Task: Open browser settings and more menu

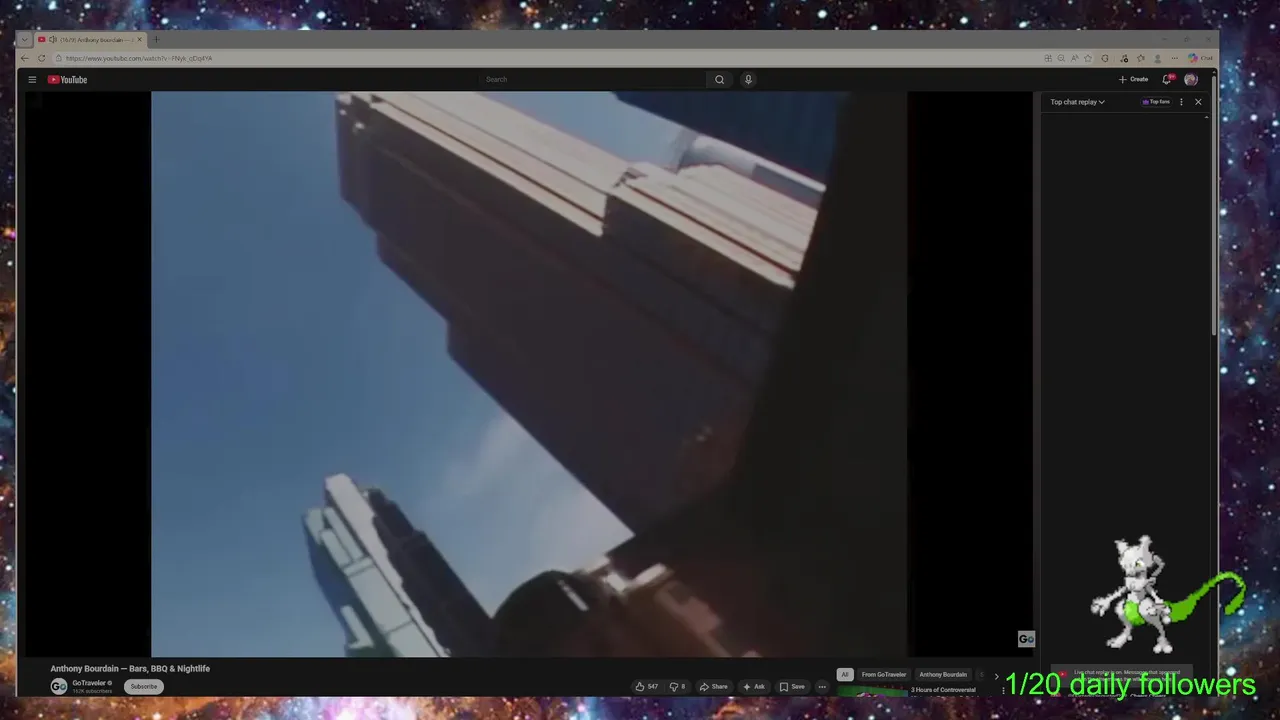Action: (1175, 58)
